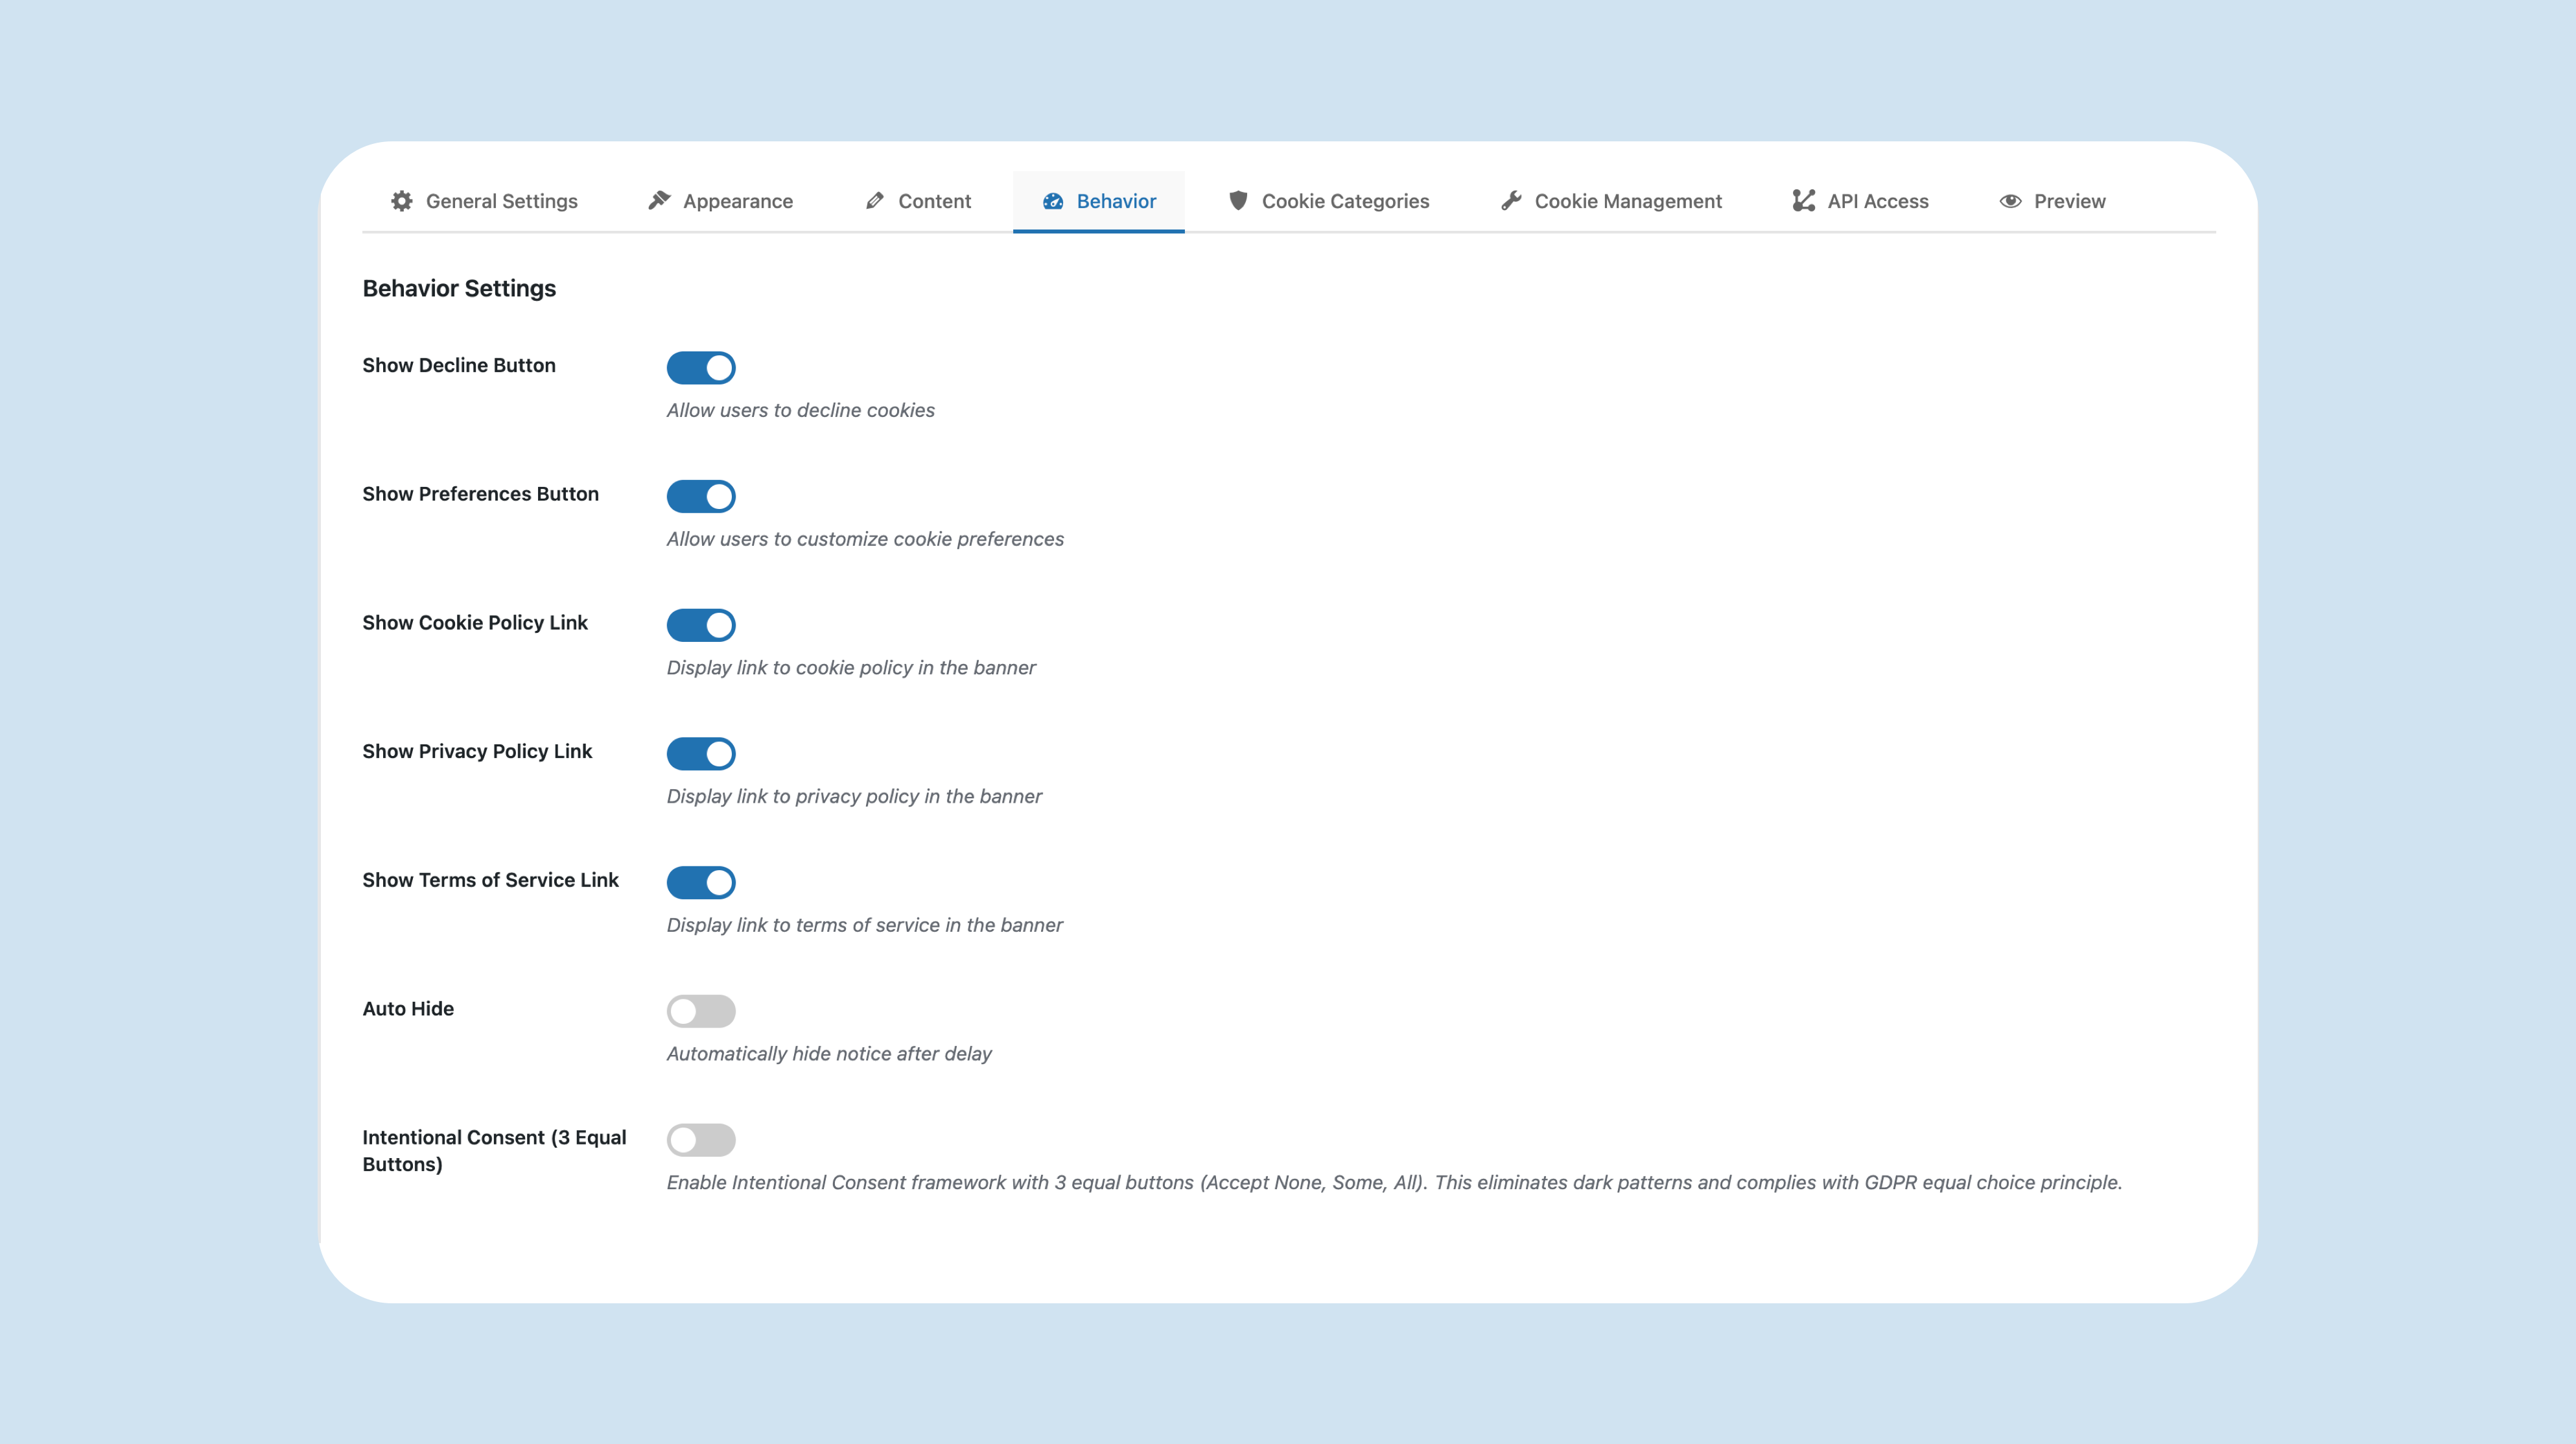Click the Behavior tab icon
Screen dimensions: 2576x1444
[x=1052, y=202]
